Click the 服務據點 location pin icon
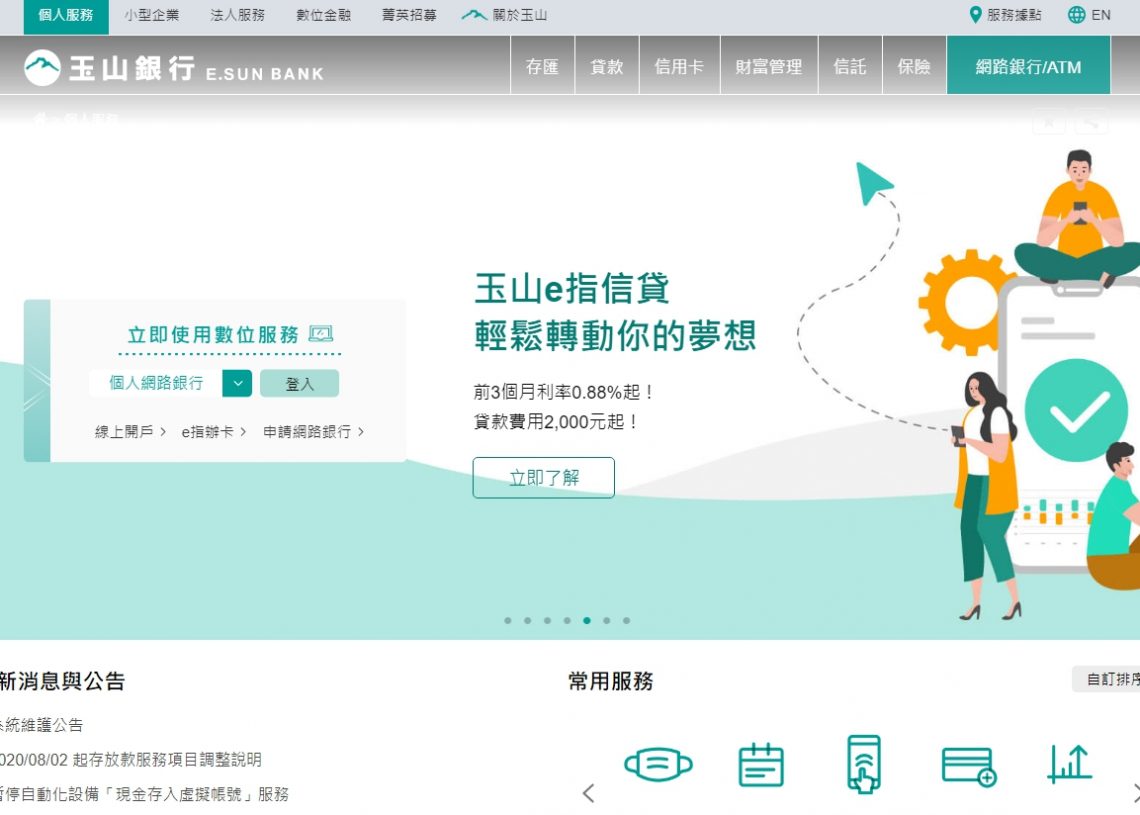The image size is (1140, 815). tap(976, 15)
